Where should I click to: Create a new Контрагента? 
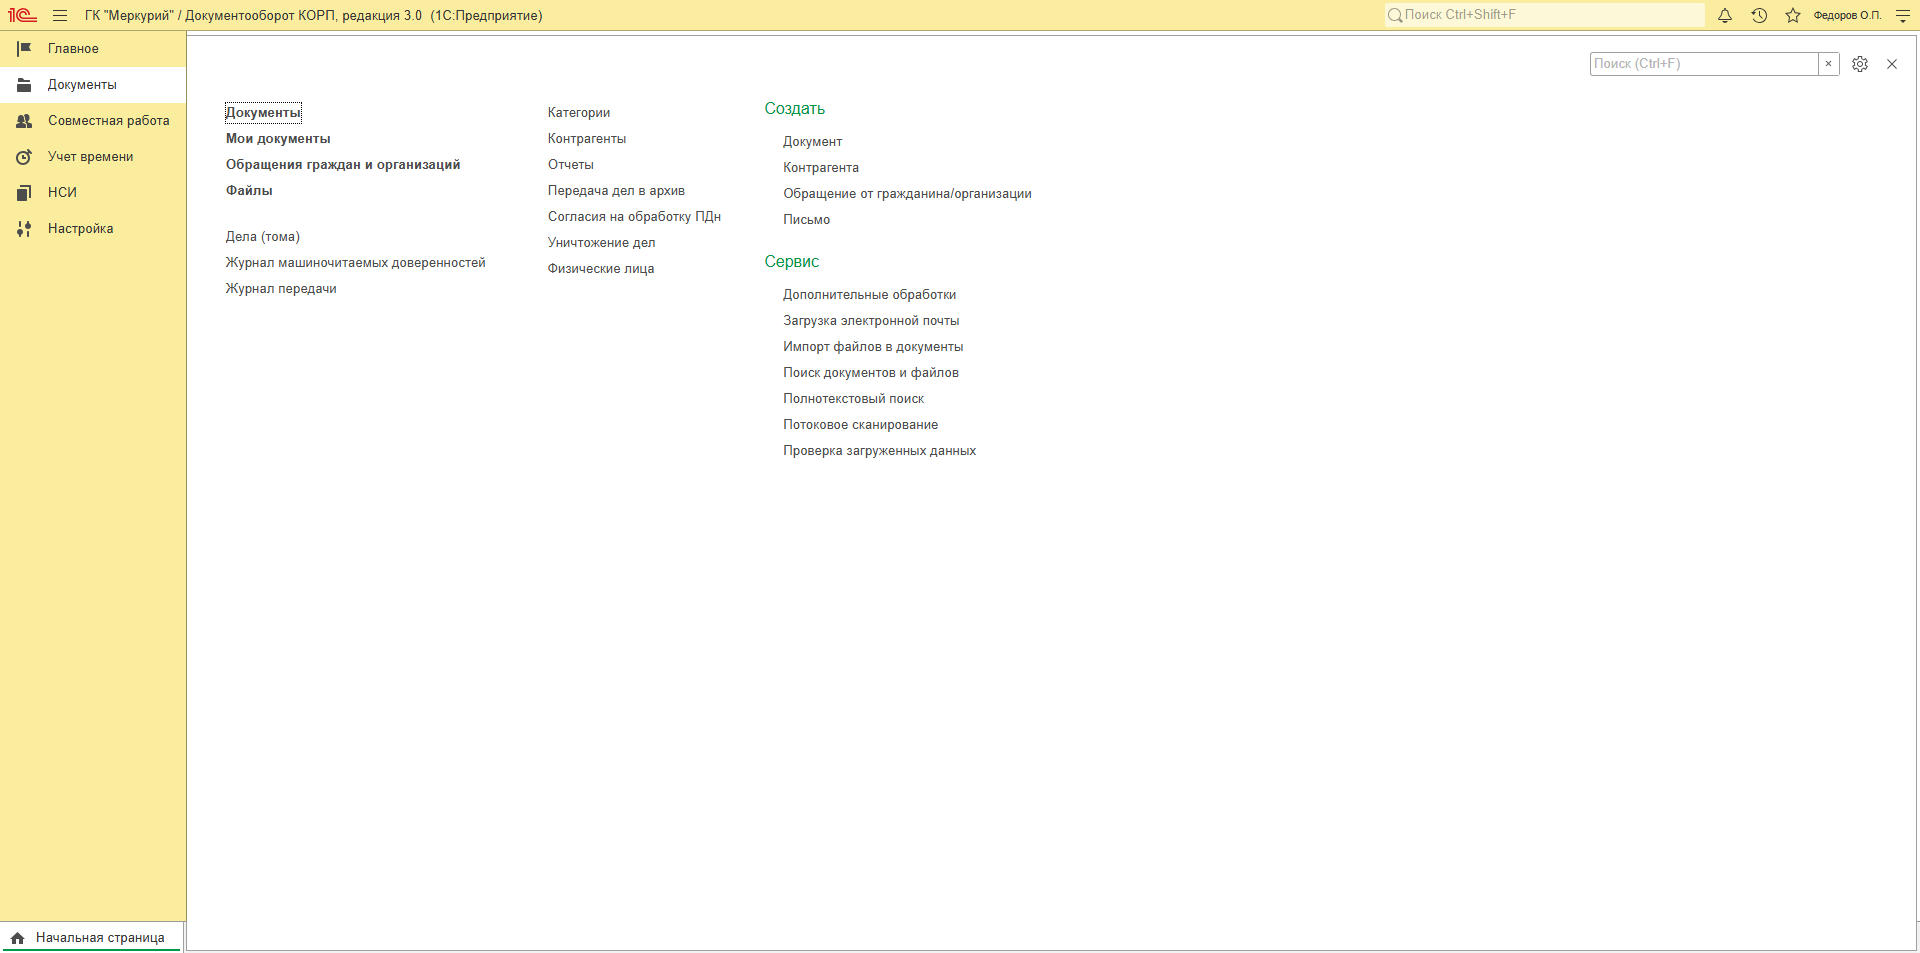point(821,168)
